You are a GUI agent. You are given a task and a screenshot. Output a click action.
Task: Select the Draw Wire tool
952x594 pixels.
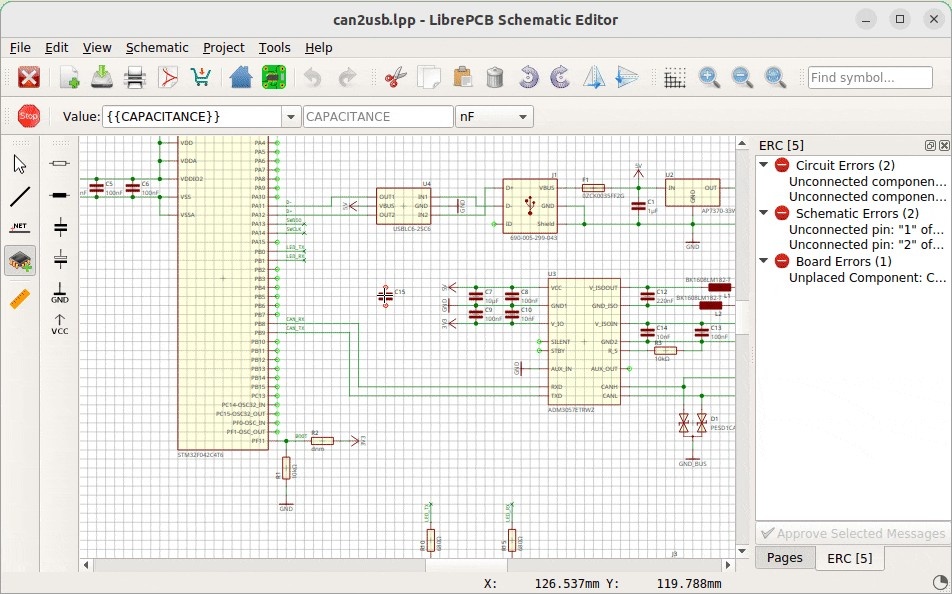click(x=19, y=196)
